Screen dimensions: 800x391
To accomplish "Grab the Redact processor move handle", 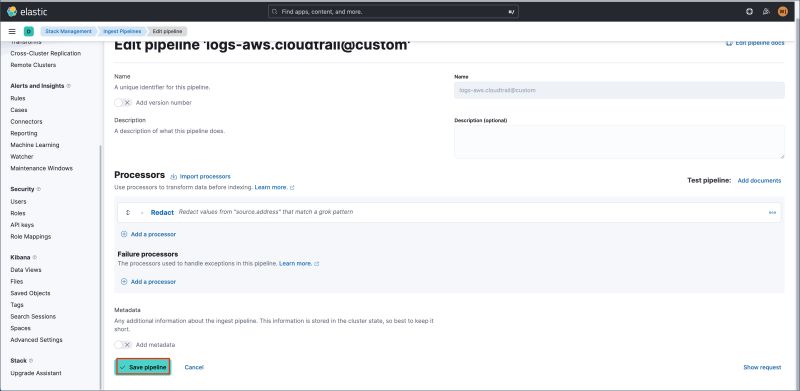I will coord(128,212).
